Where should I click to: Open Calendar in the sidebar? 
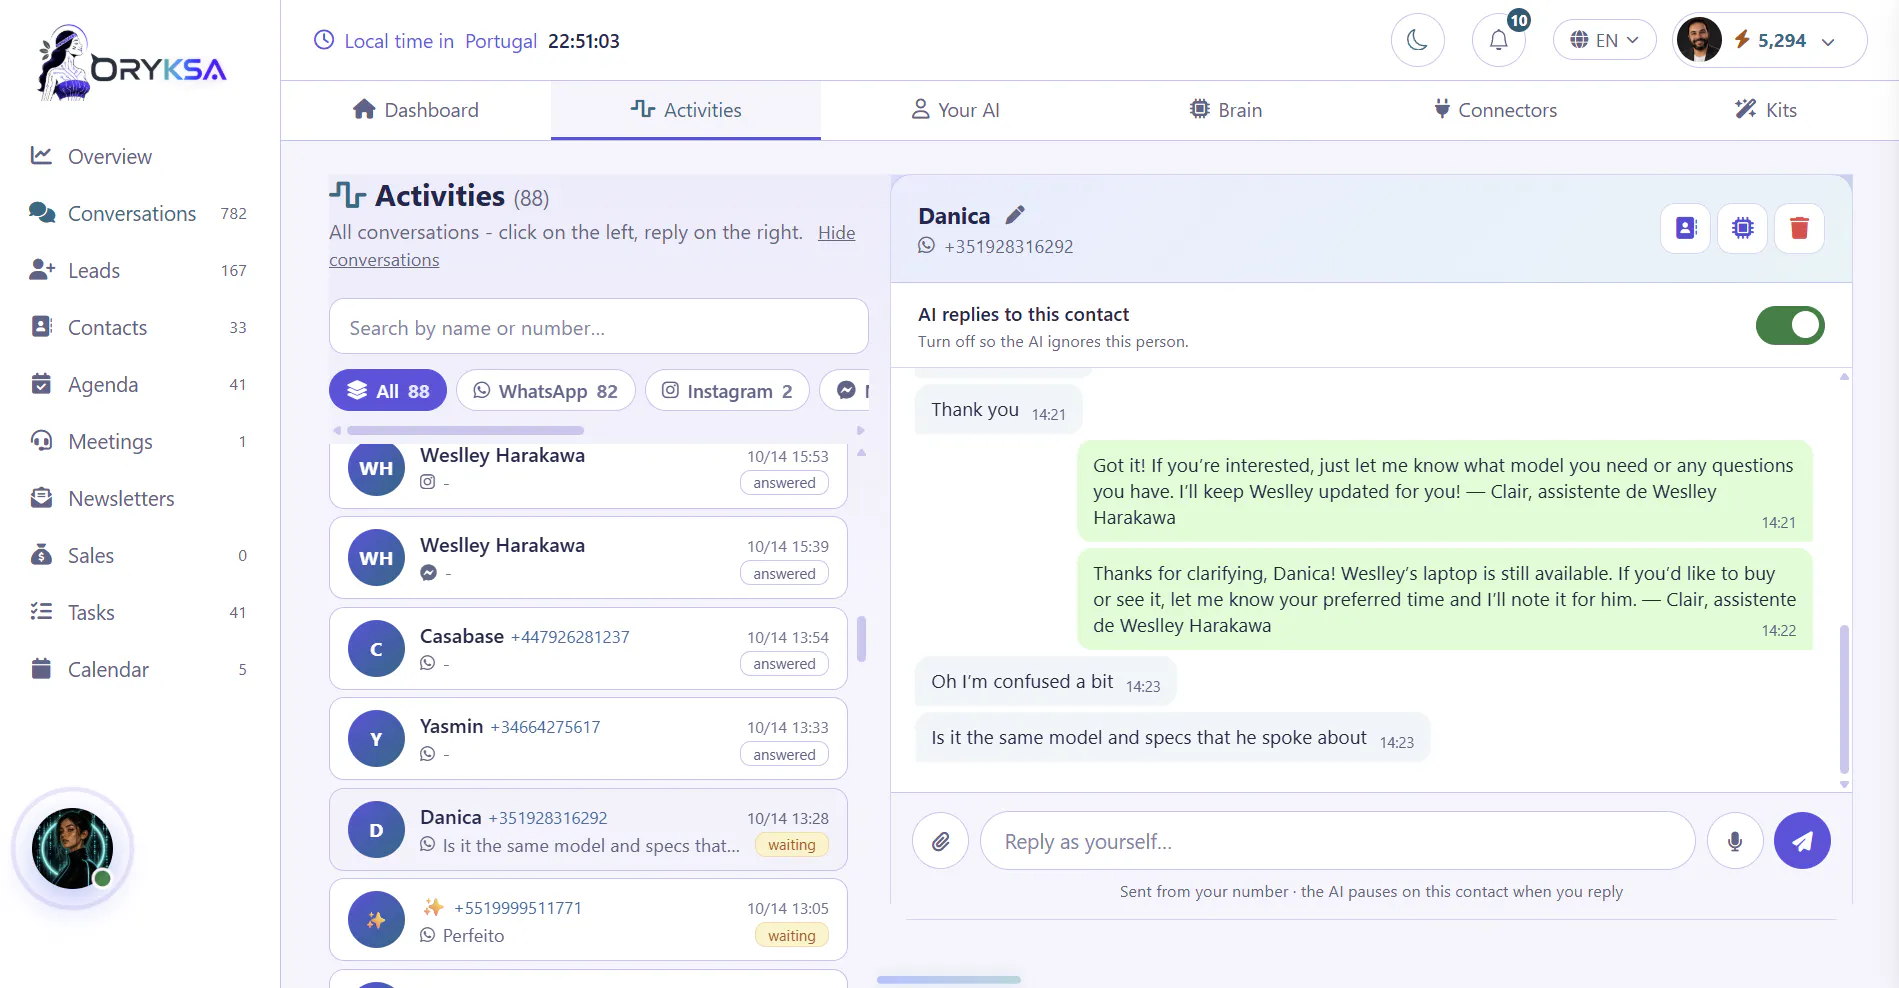coord(139,669)
